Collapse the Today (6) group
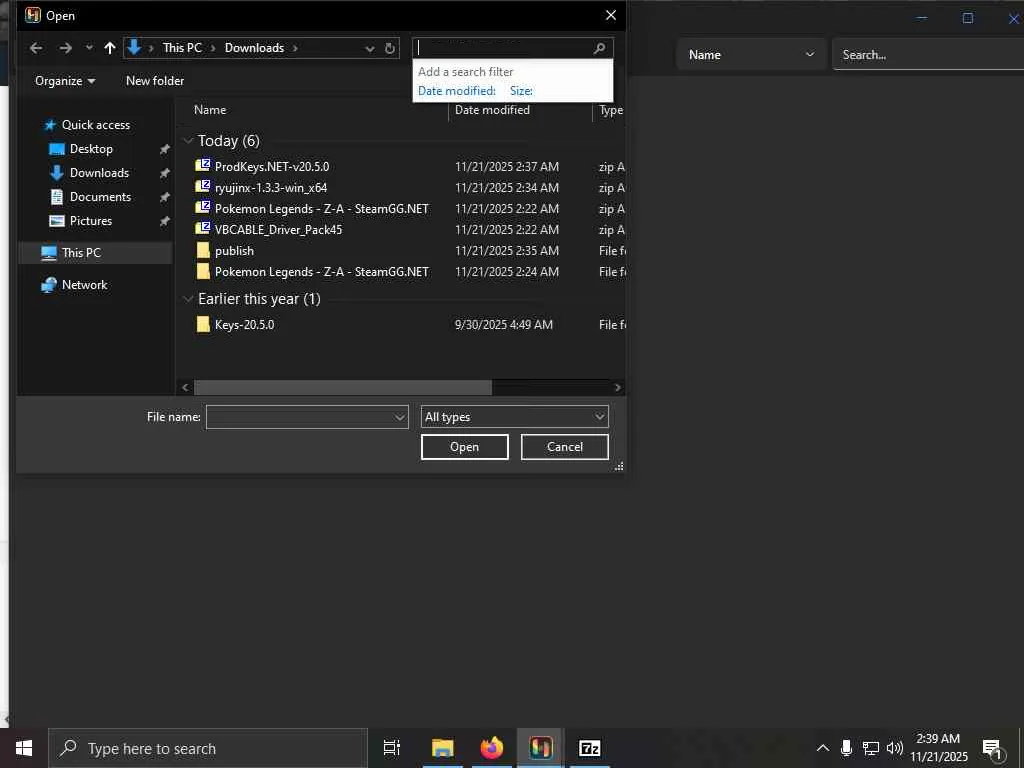The image size is (1024, 768). coord(188,140)
